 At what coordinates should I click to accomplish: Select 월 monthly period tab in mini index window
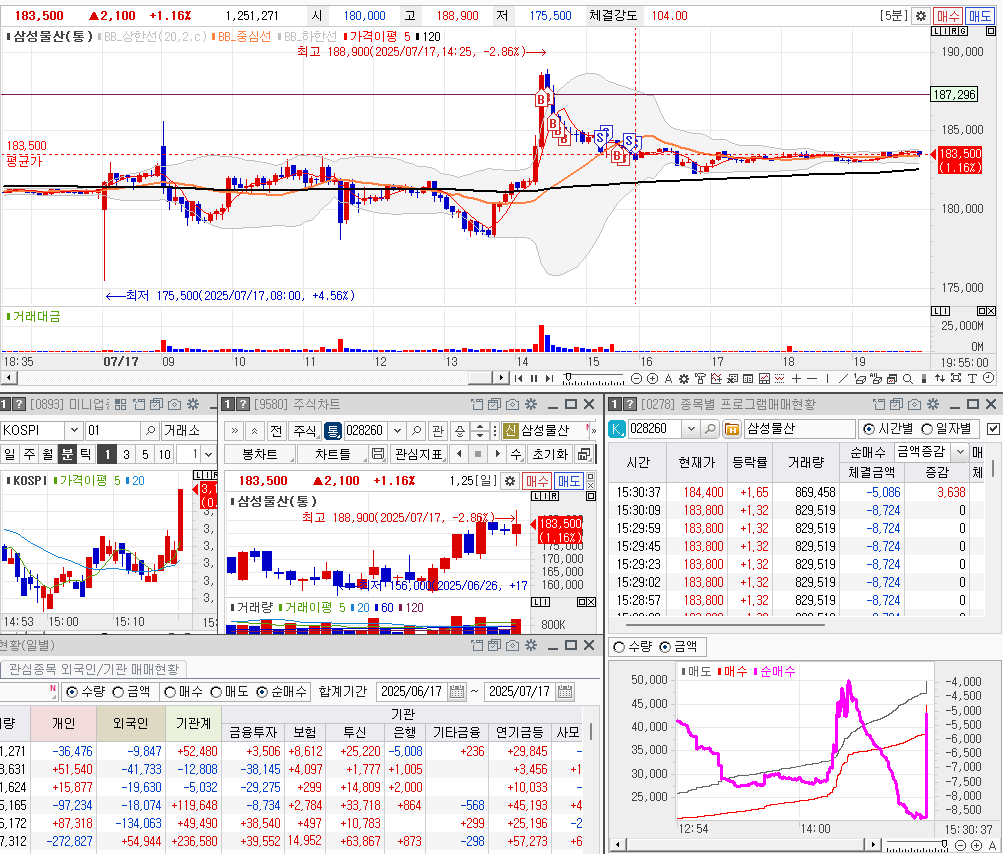point(48,454)
